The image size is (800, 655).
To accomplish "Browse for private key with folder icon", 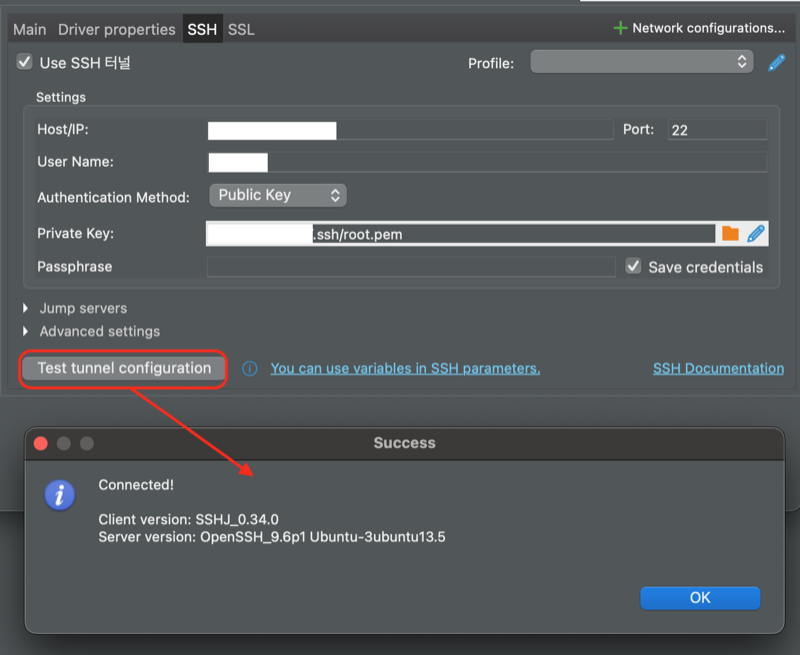I will click(x=730, y=234).
